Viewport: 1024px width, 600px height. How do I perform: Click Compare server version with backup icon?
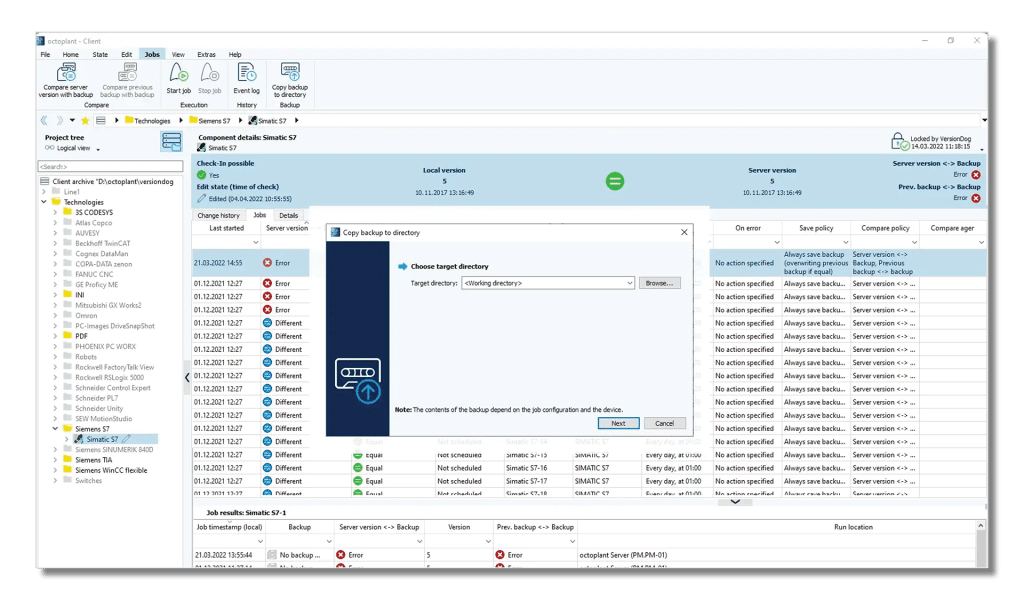pos(66,73)
